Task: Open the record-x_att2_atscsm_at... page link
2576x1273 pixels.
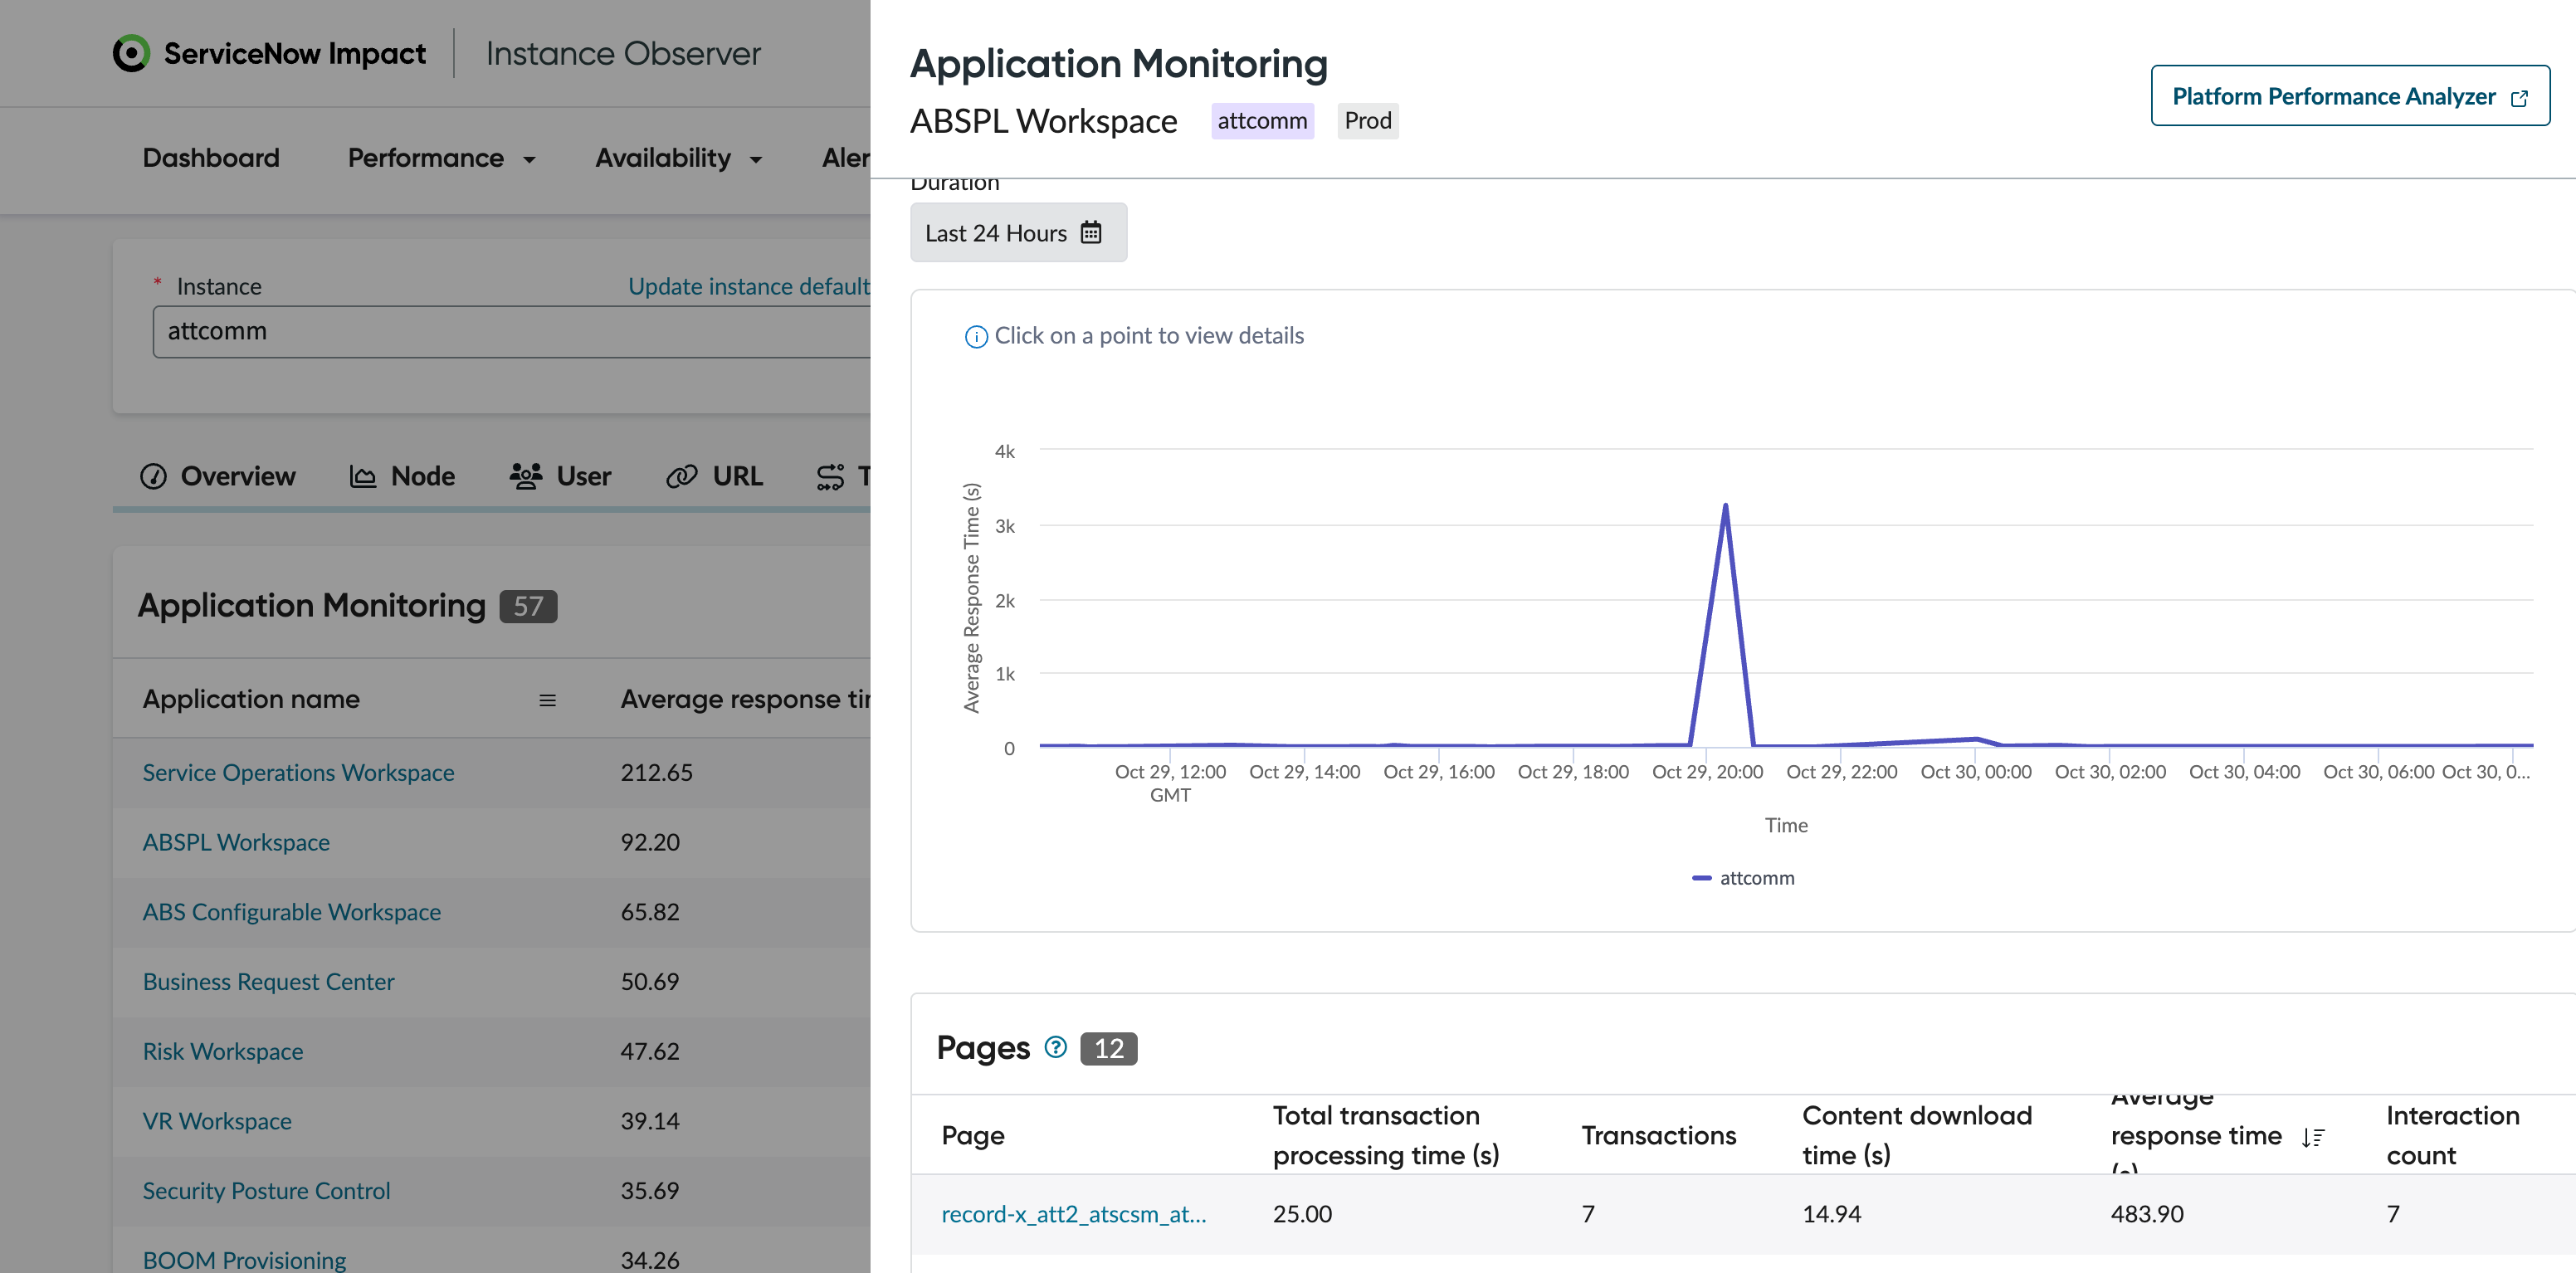Action: [1073, 1214]
